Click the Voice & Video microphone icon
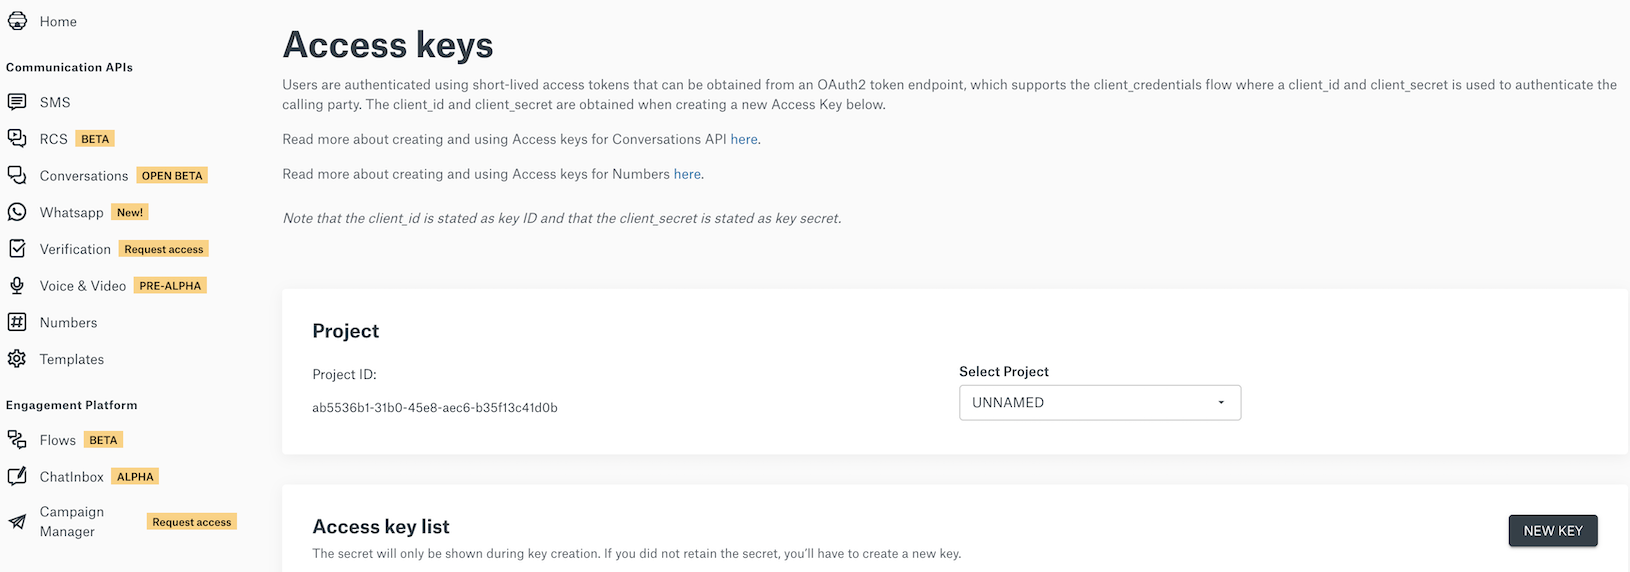Image resolution: width=1630 pixels, height=572 pixels. [17, 285]
